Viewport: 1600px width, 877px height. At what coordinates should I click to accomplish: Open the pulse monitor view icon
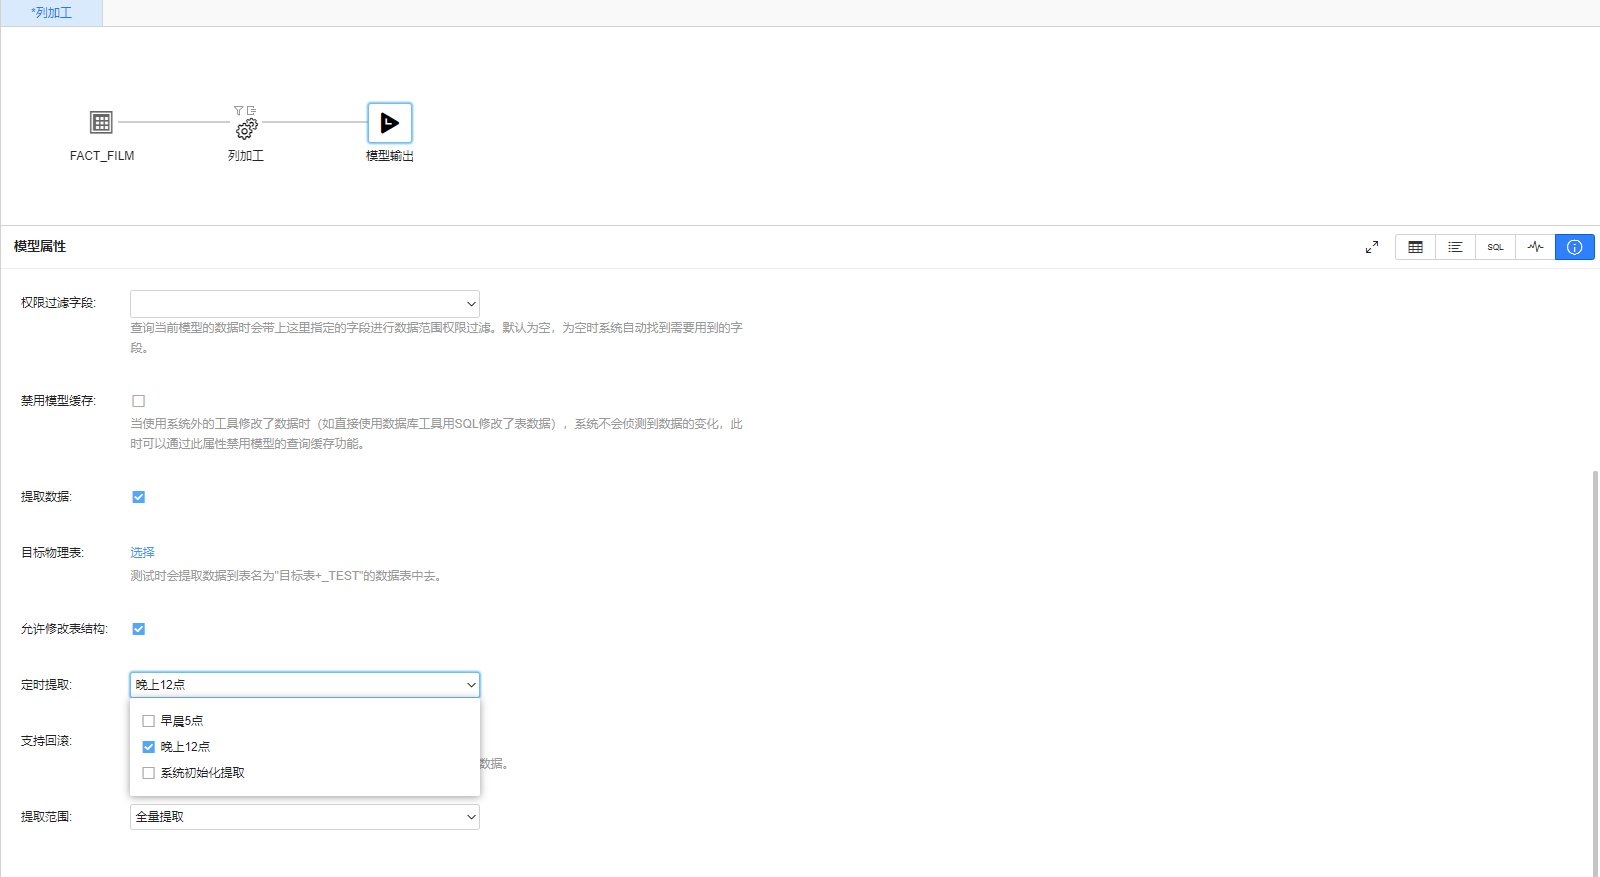pyautogui.click(x=1535, y=247)
